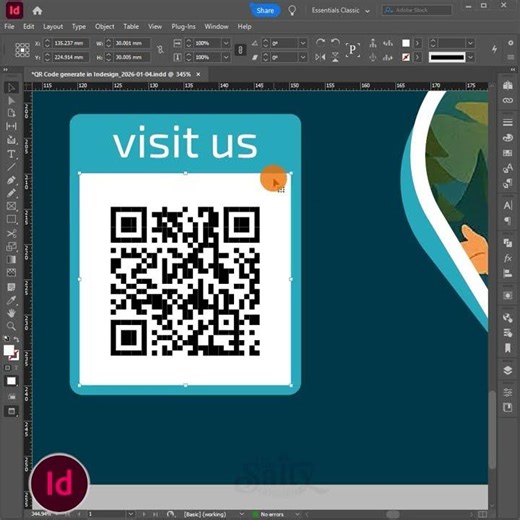
Task: Select the Rectangle tool
Action: click(11, 219)
